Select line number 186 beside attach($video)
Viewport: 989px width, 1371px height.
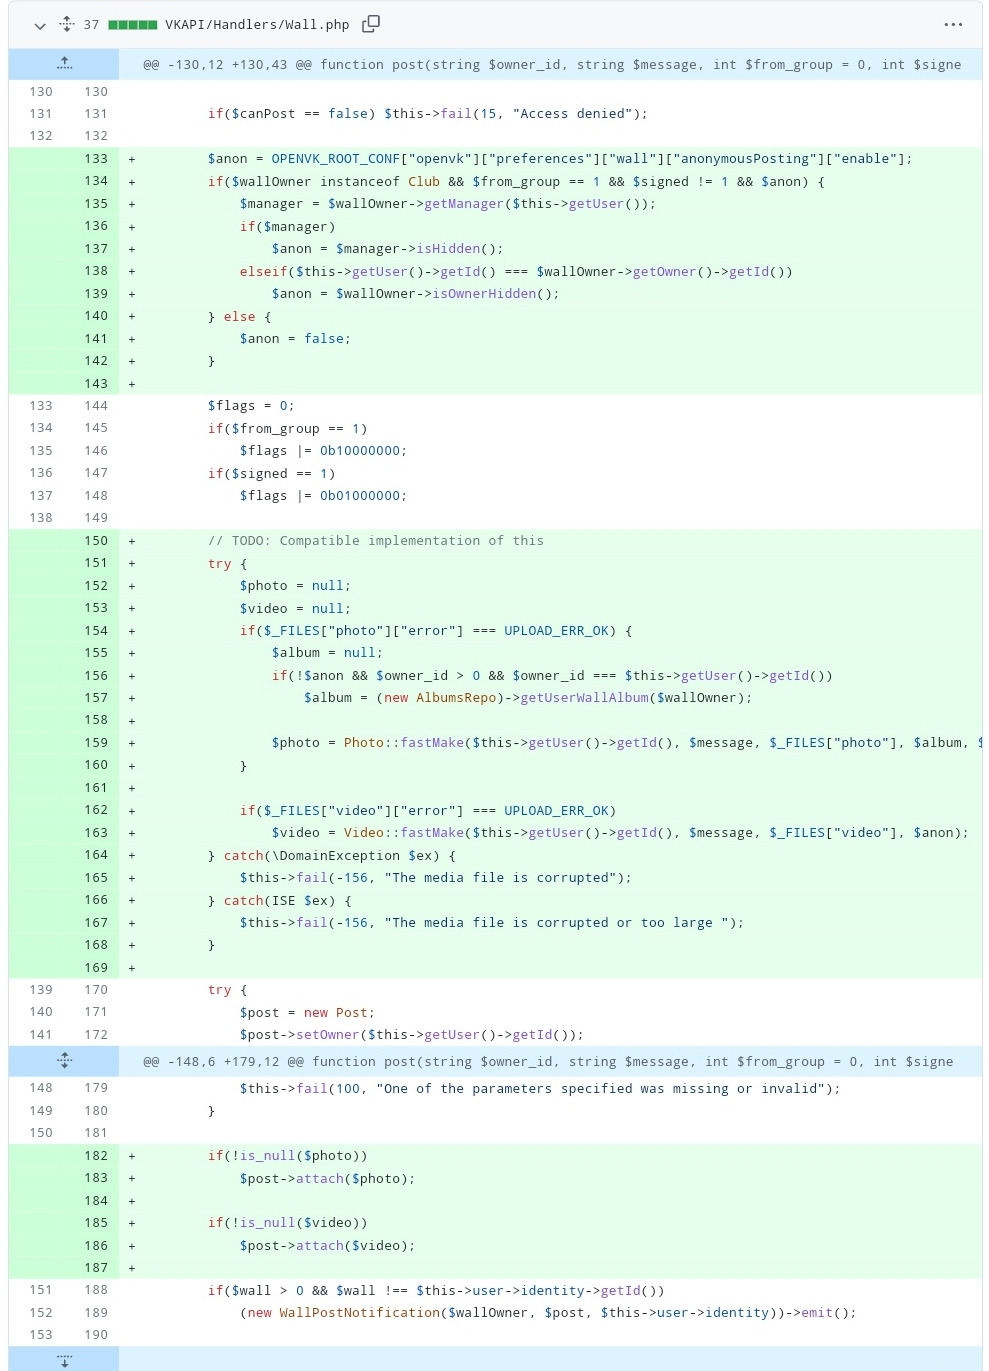[x=96, y=1245]
